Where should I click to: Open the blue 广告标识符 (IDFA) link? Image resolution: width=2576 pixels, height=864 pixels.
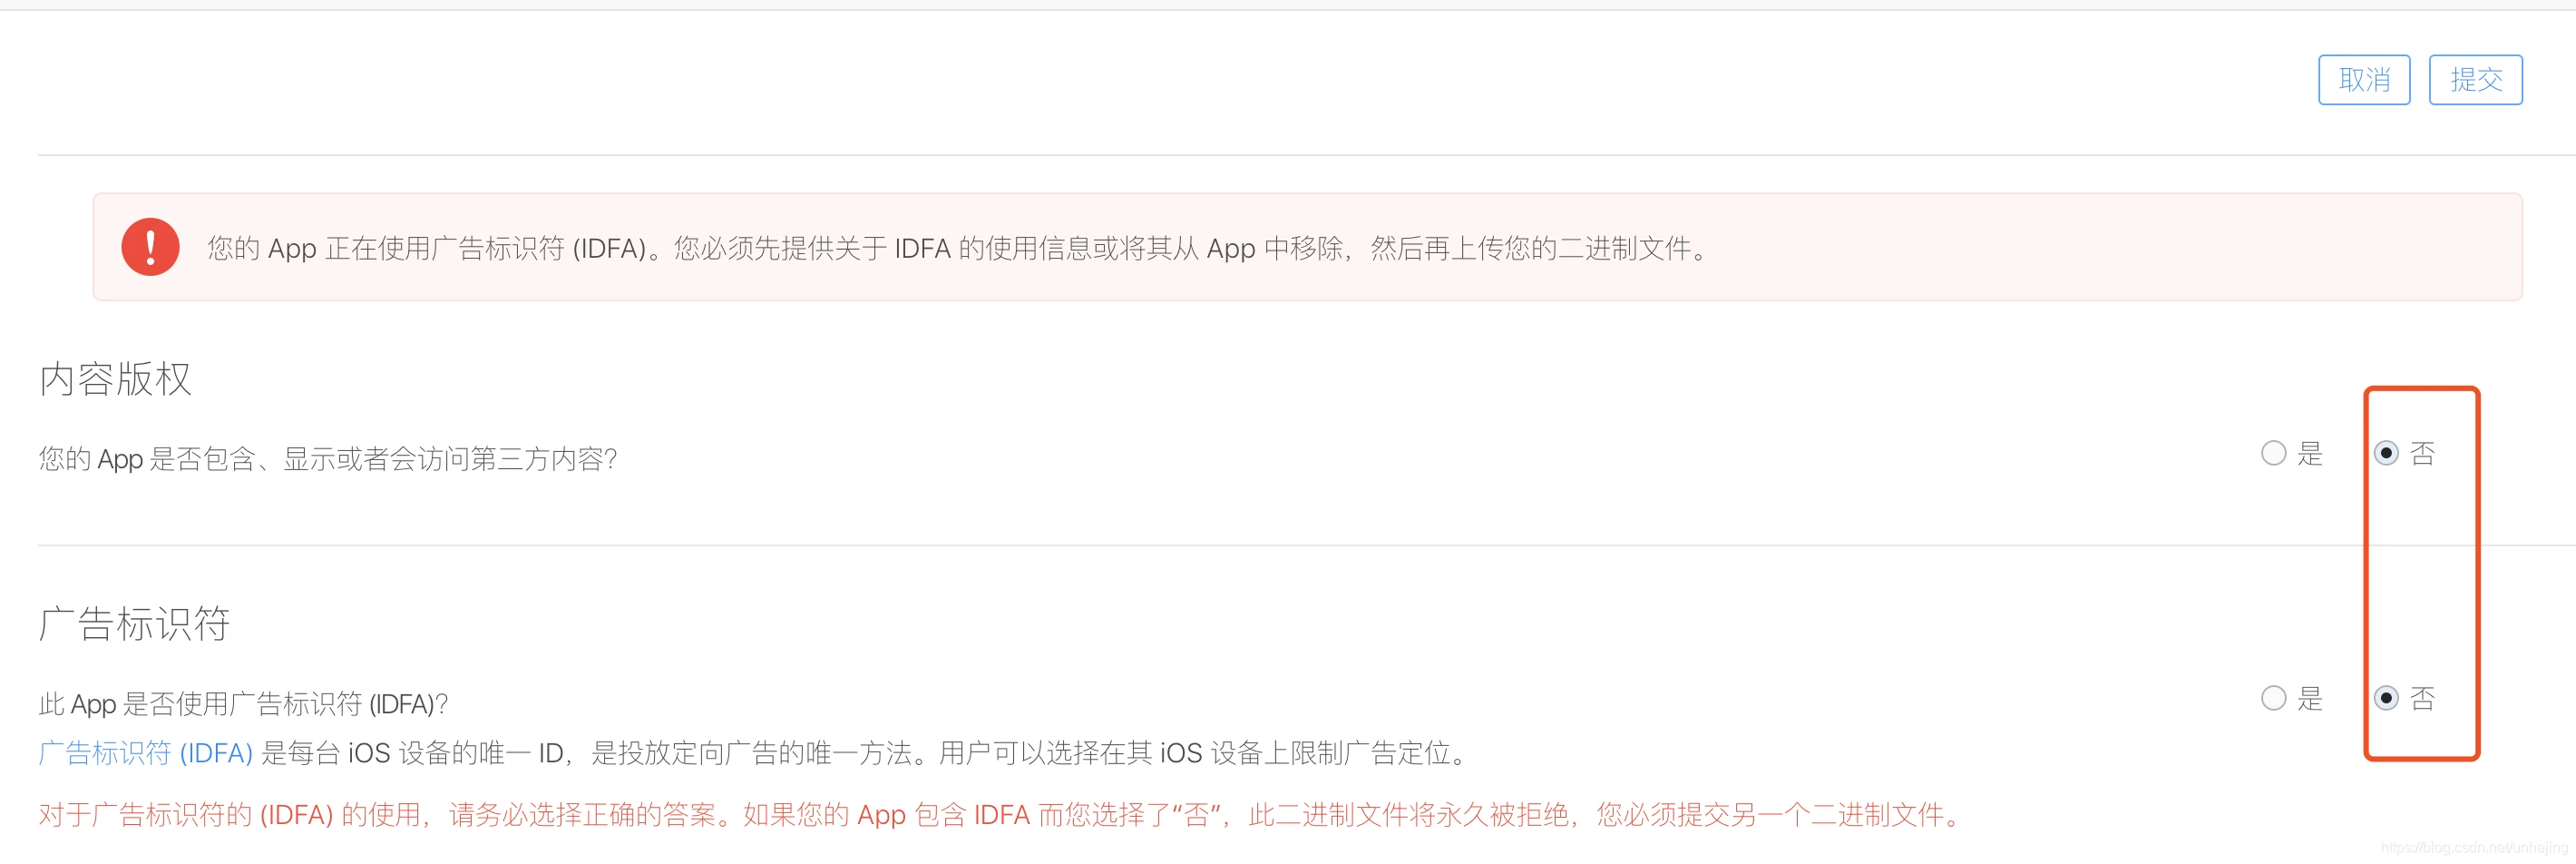(x=146, y=752)
